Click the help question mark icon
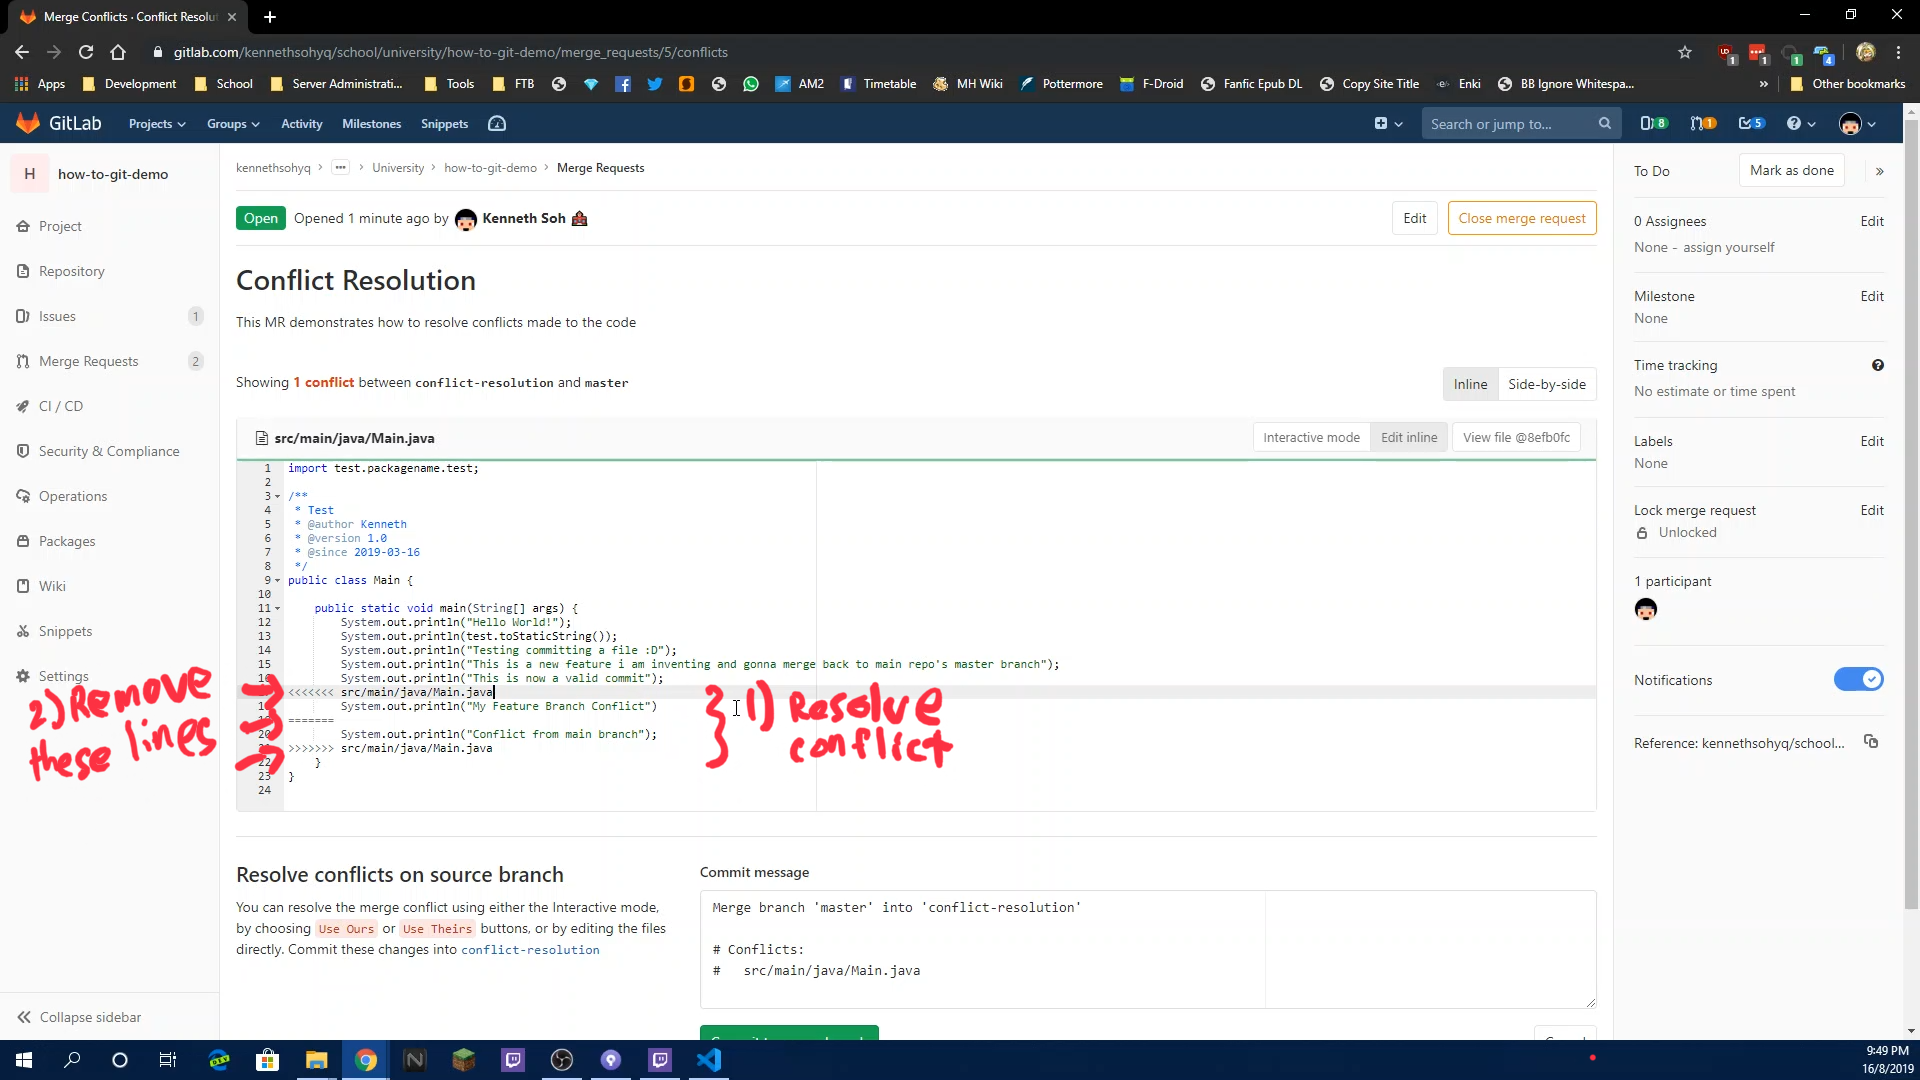 [x=1797, y=124]
